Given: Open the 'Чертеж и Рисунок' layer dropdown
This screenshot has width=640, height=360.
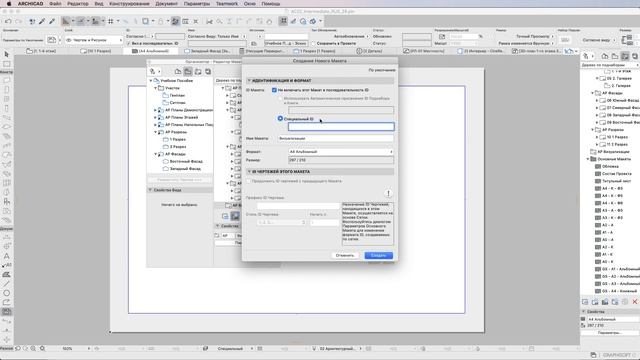Looking at the screenshot, I should tap(94, 40).
